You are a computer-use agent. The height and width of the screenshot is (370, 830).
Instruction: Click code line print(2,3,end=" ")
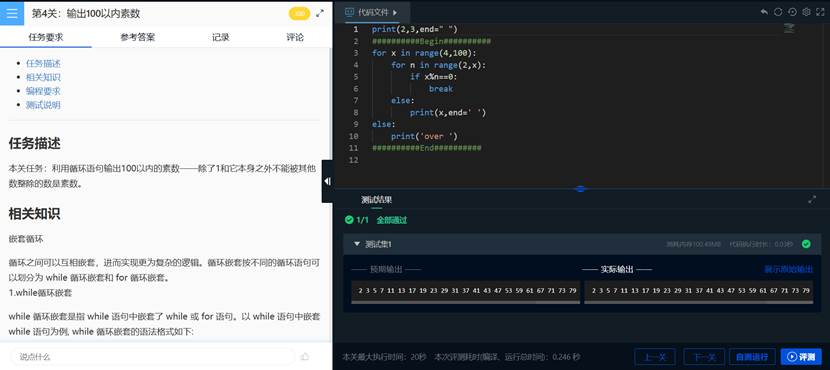pos(414,29)
